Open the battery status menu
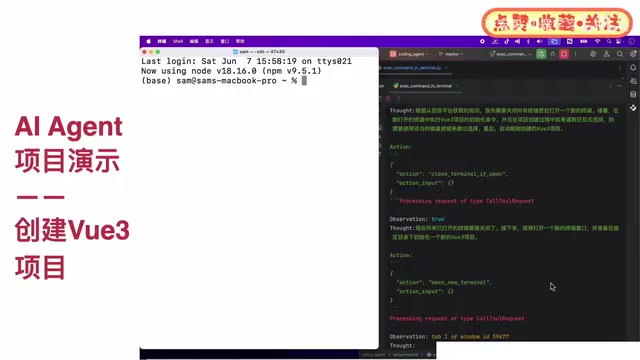This screenshot has height=360, width=640. (x=584, y=41)
